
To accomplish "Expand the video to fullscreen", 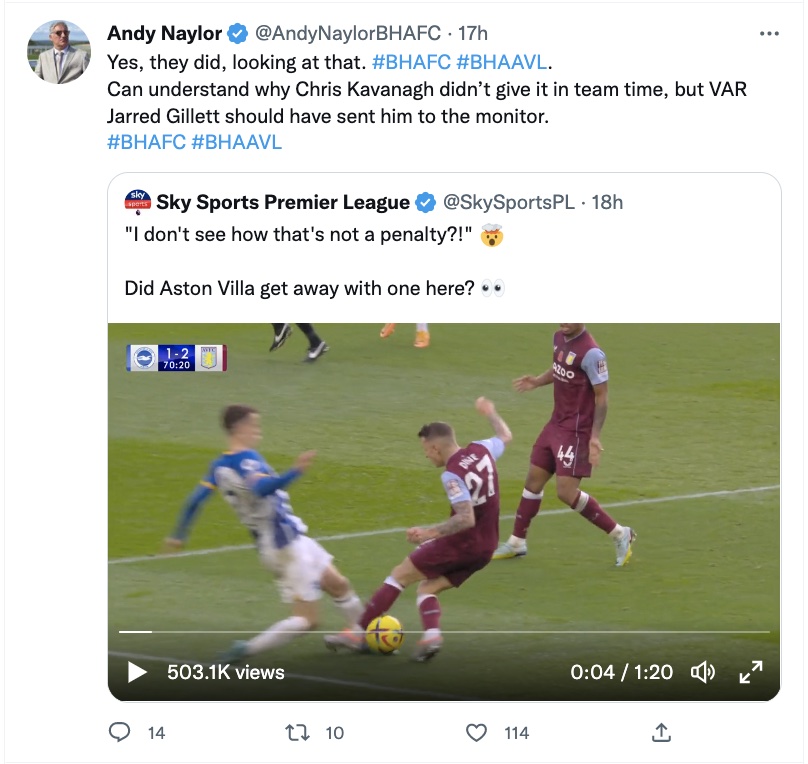I will coord(751,672).
